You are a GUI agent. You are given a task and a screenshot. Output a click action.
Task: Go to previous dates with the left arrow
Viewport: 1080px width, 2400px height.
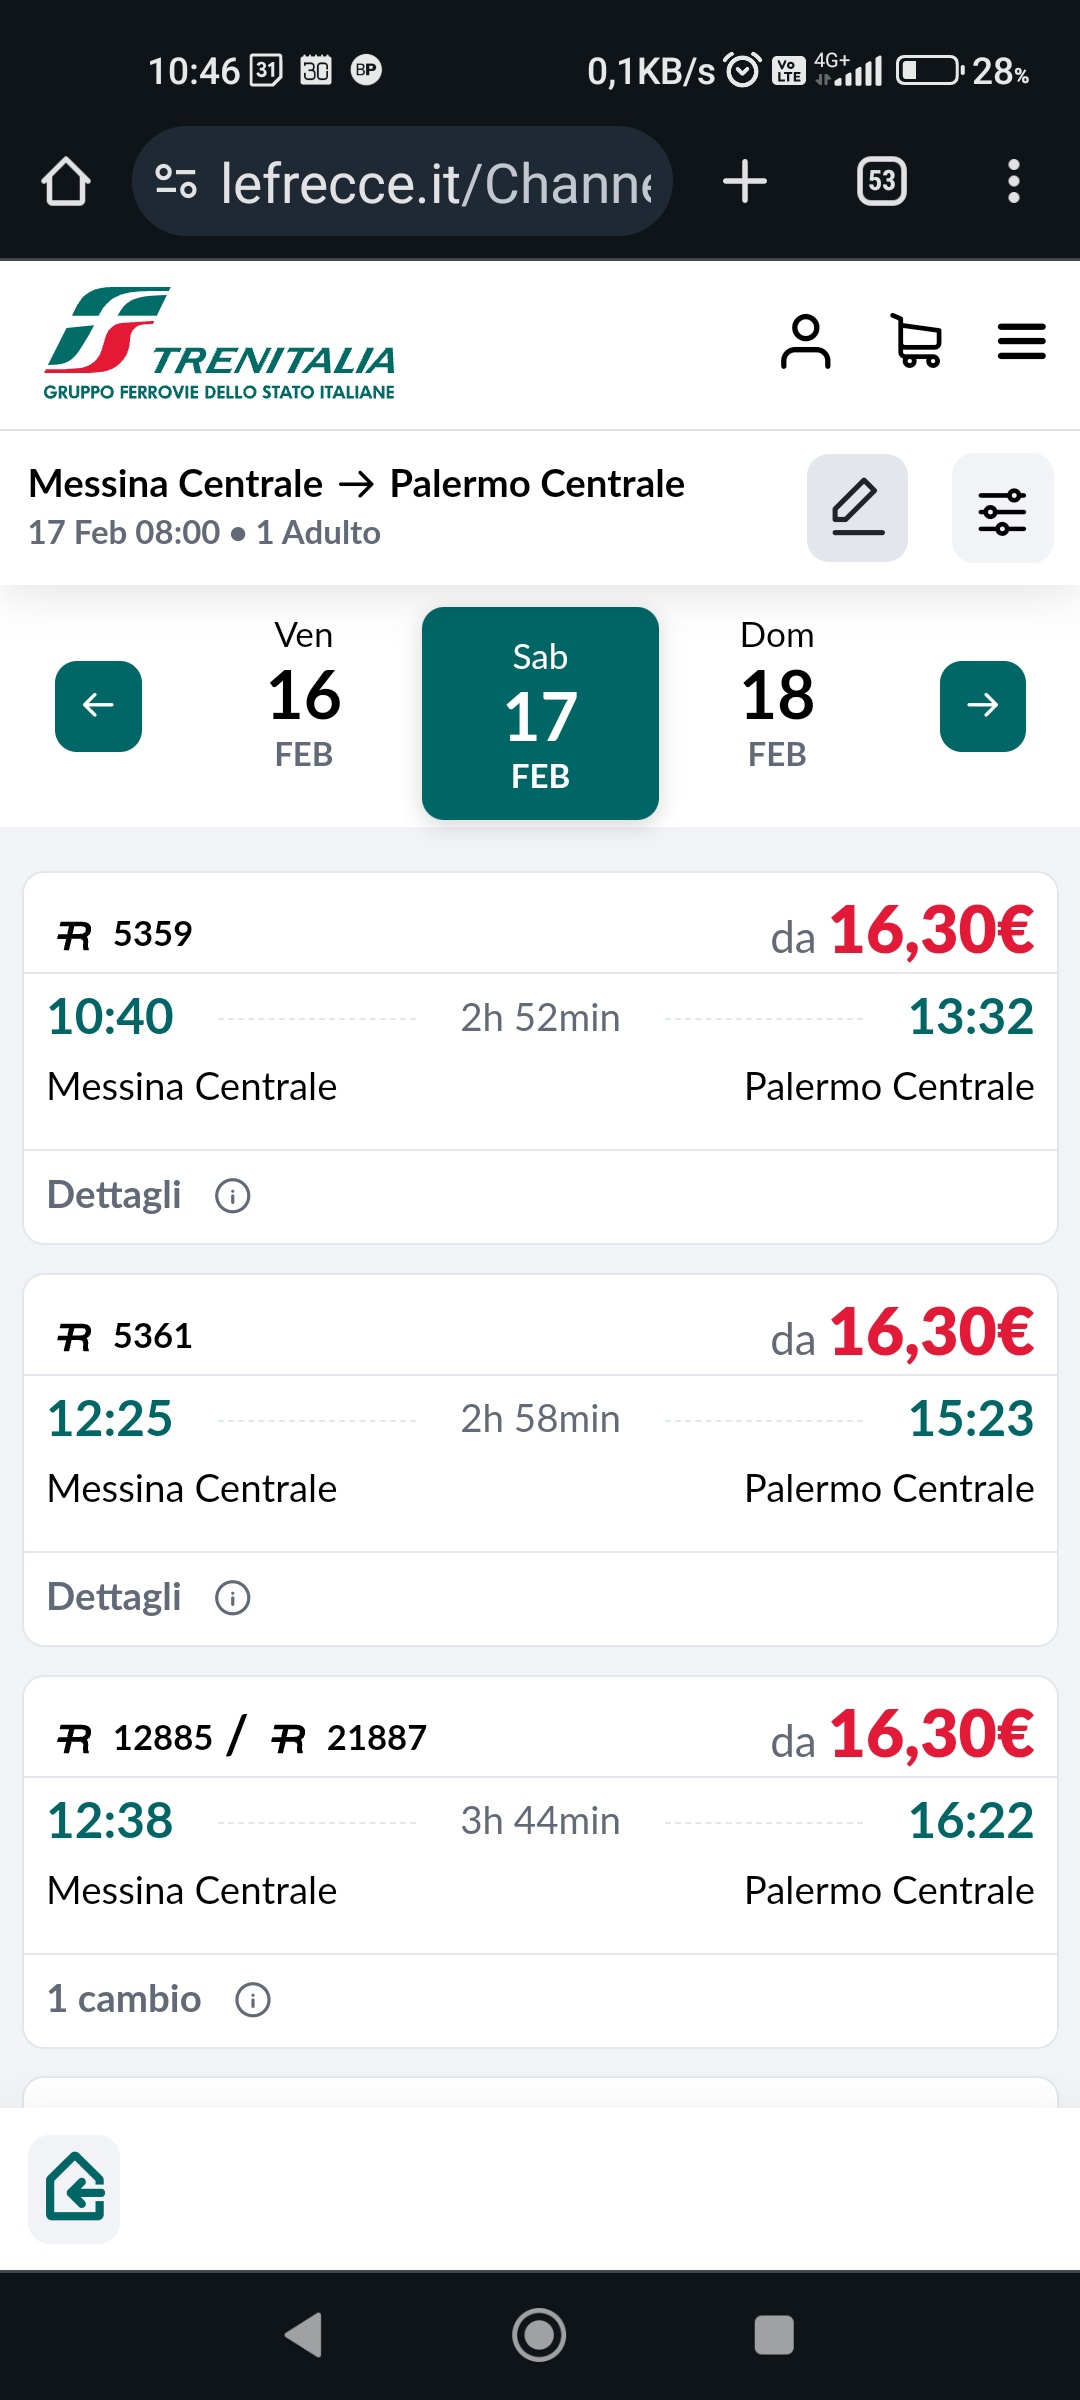click(98, 706)
